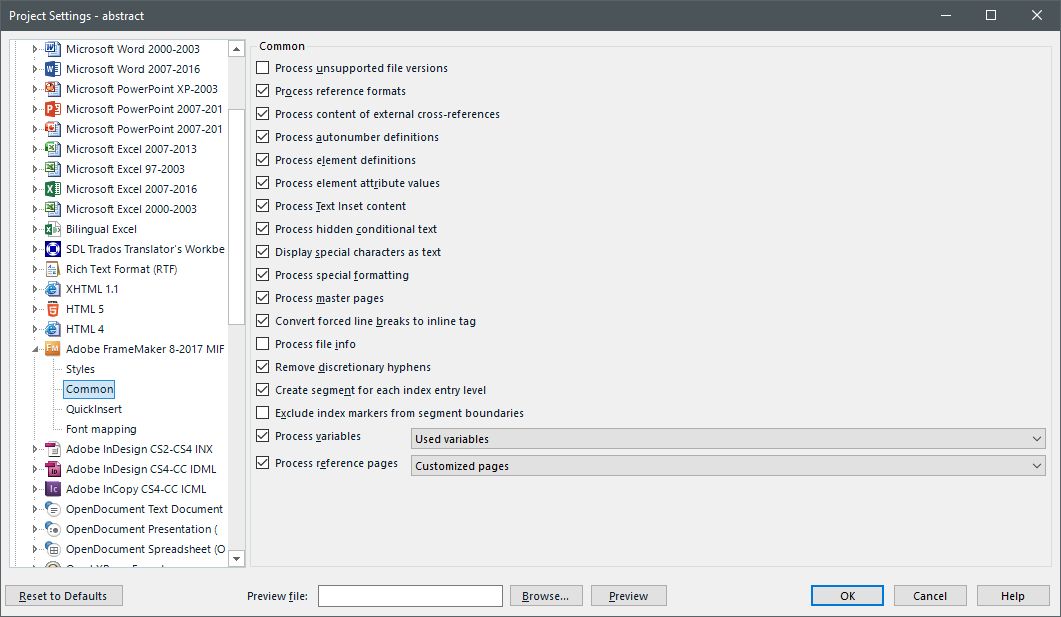The height and width of the screenshot is (617, 1061).
Task: Click the tree scrollbar up arrow
Action: 236,49
